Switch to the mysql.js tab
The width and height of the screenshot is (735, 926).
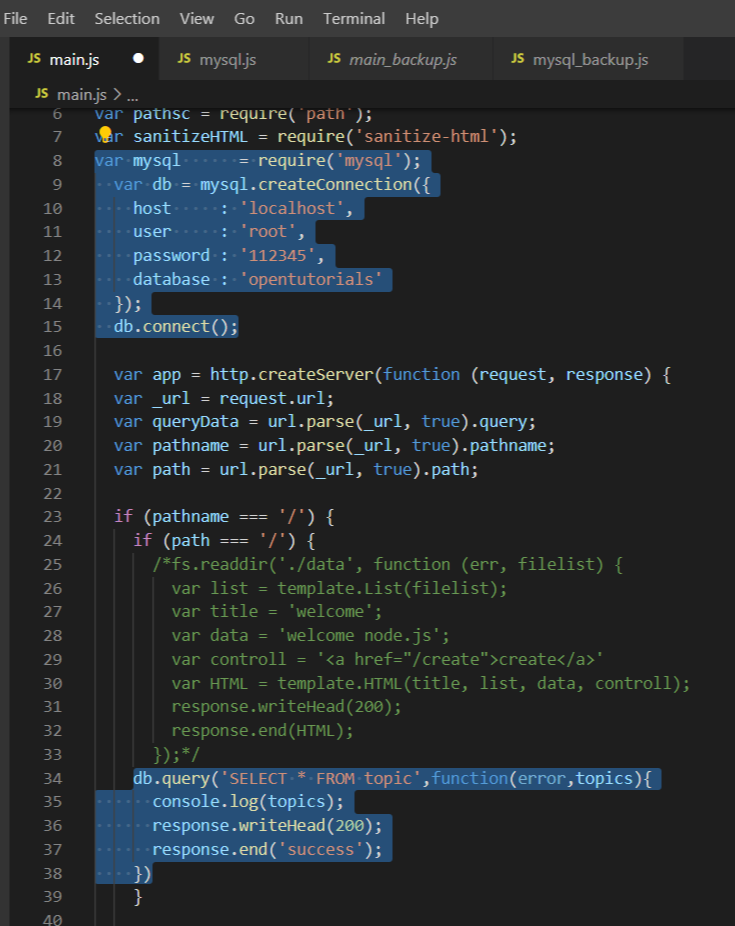[234, 59]
